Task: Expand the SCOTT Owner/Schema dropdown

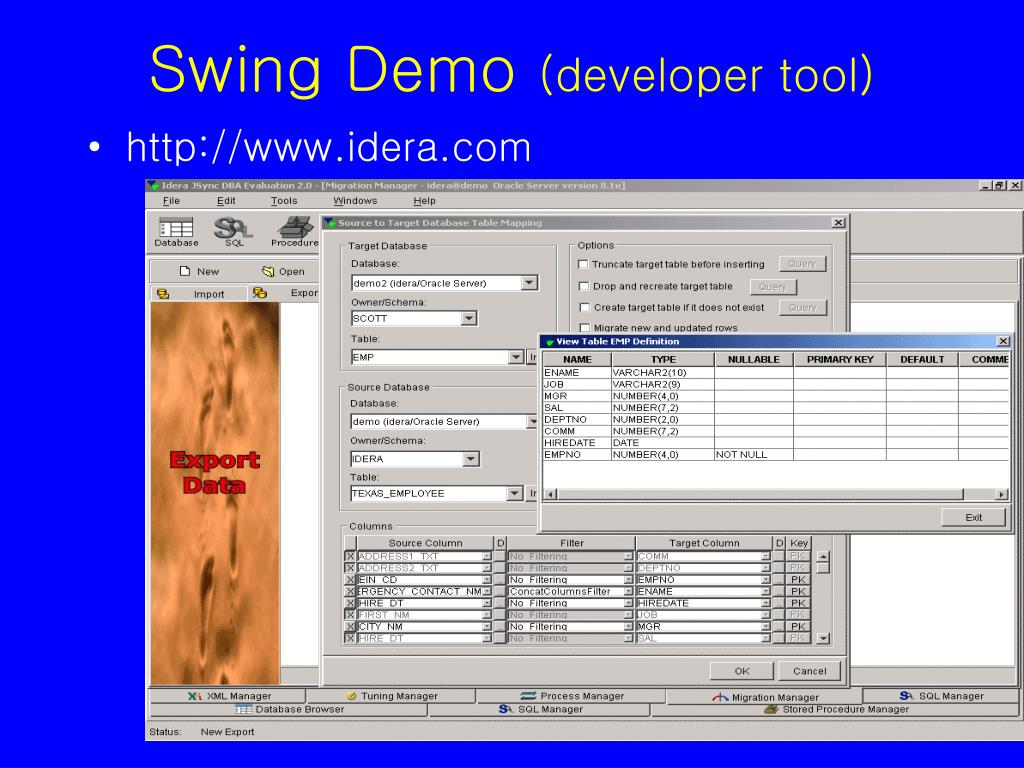Action: 468,319
